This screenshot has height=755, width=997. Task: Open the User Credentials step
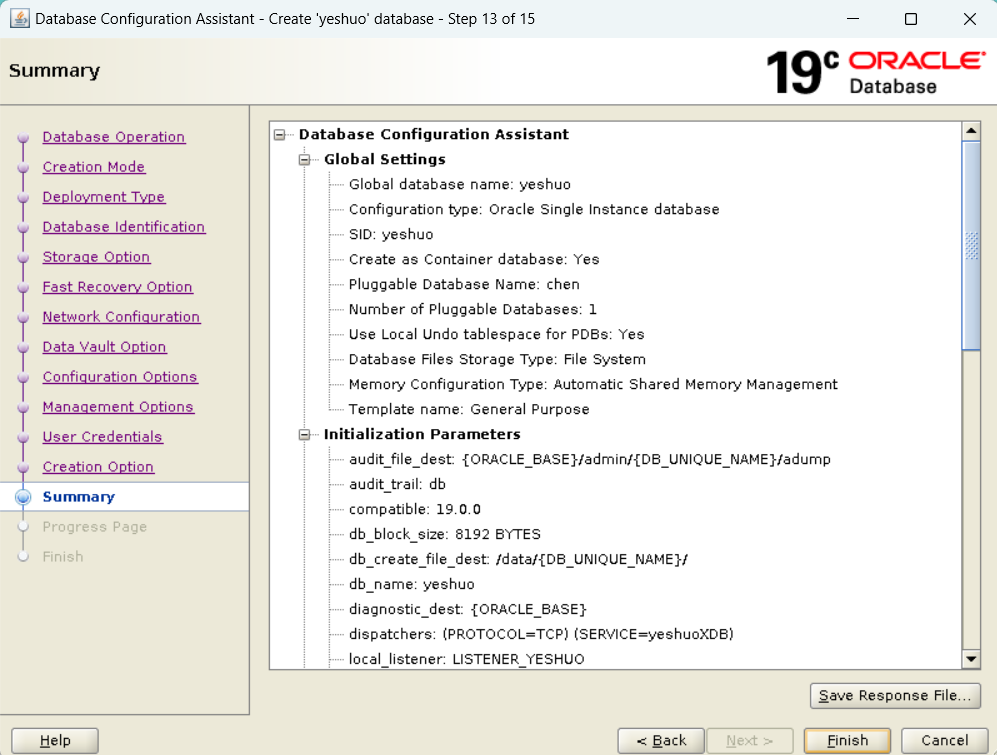point(102,436)
